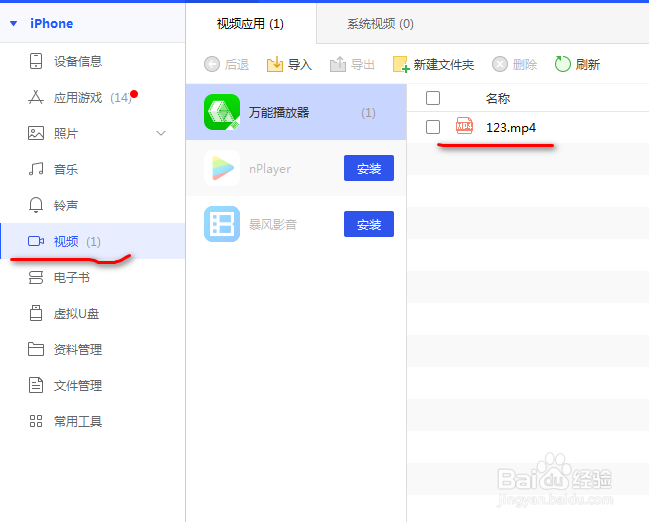The image size is (649, 522).
Task: Open the 常用工具 grid icon
Action: pyautogui.click(x=36, y=421)
